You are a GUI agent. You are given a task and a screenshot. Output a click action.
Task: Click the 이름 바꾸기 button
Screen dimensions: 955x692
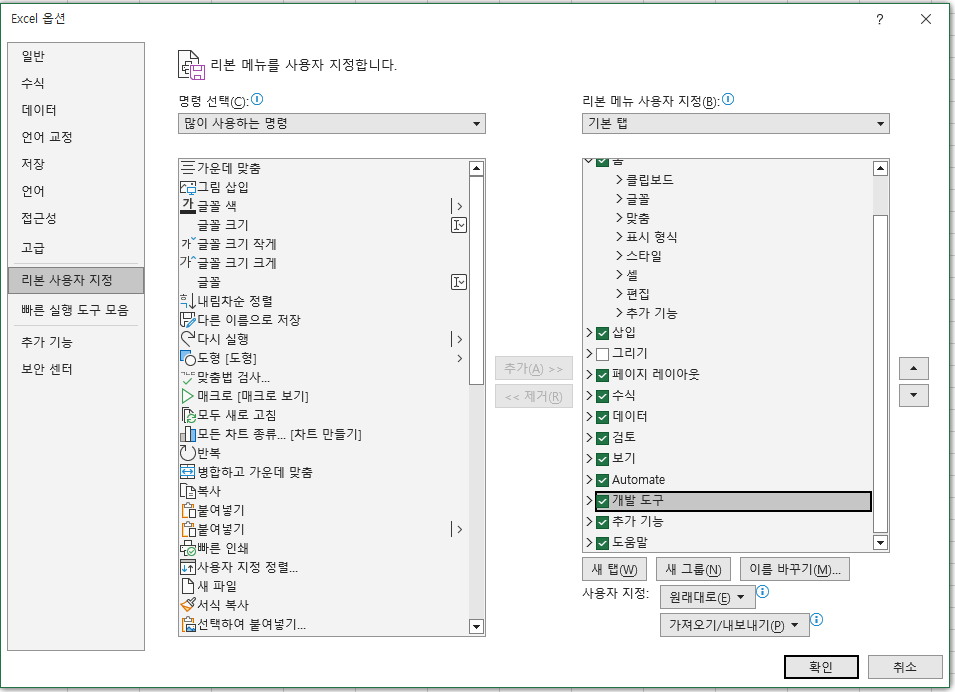(x=795, y=570)
